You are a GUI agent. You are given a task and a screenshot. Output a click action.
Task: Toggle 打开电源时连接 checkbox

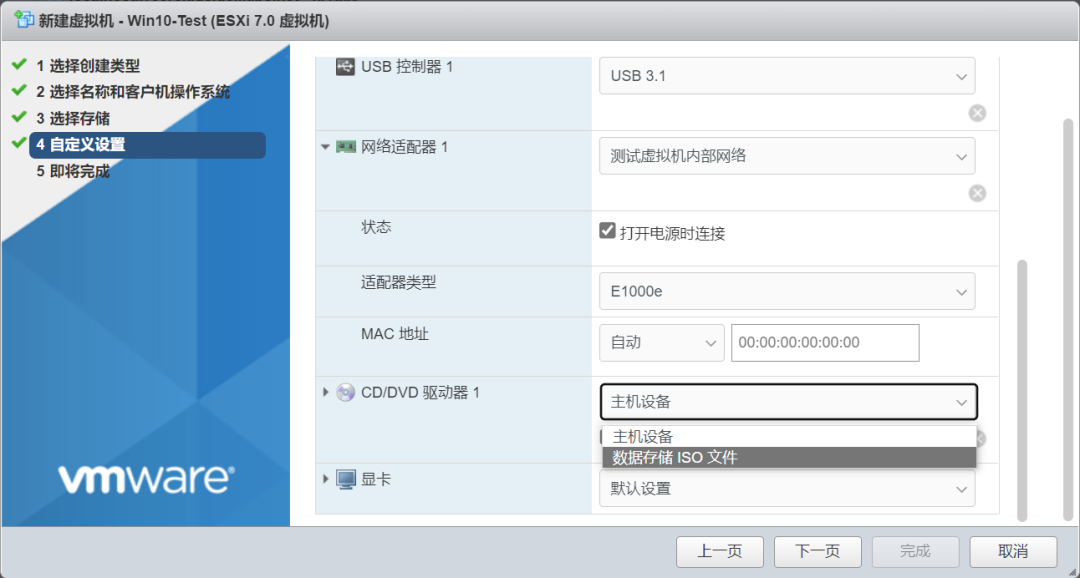(x=607, y=231)
